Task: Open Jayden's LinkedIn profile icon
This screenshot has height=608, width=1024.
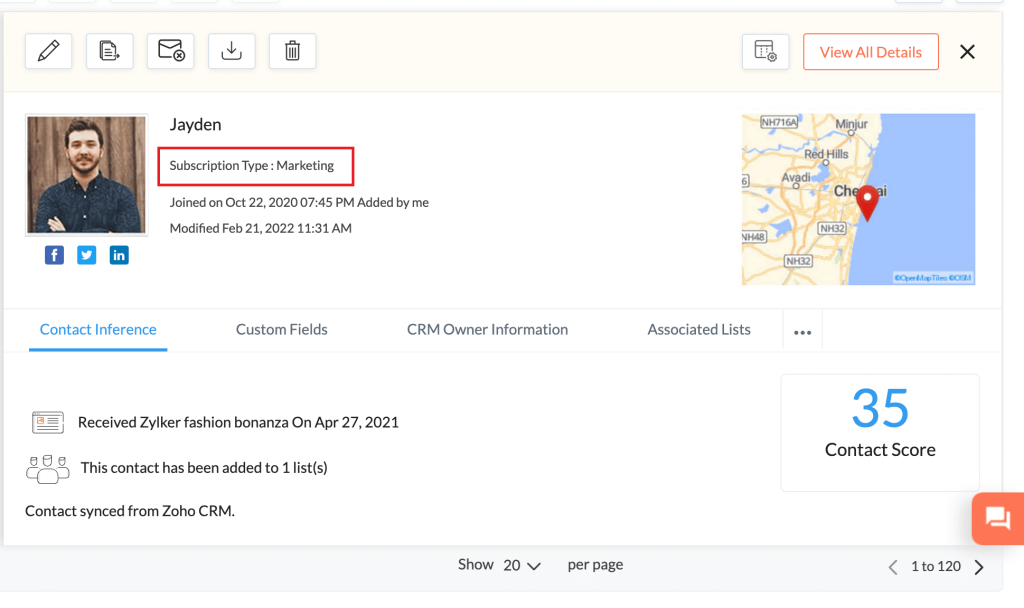Action: 119,255
